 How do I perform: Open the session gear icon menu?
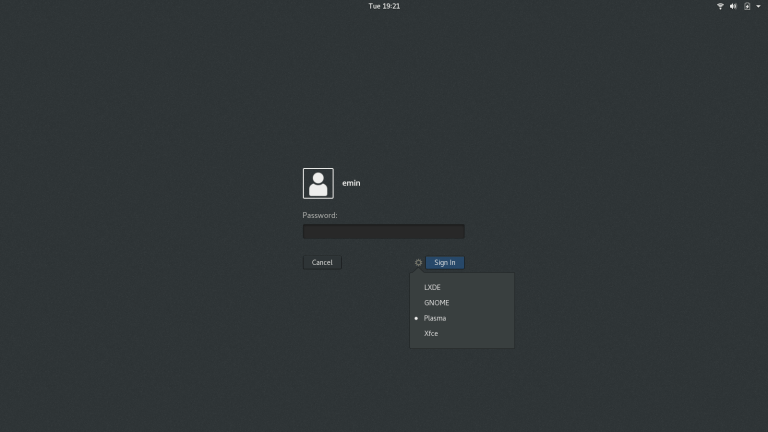coord(418,263)
